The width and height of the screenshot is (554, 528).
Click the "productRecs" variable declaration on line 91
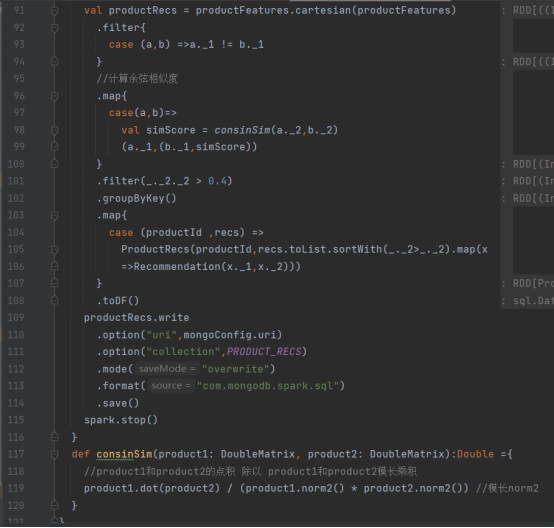pos(142,11)
